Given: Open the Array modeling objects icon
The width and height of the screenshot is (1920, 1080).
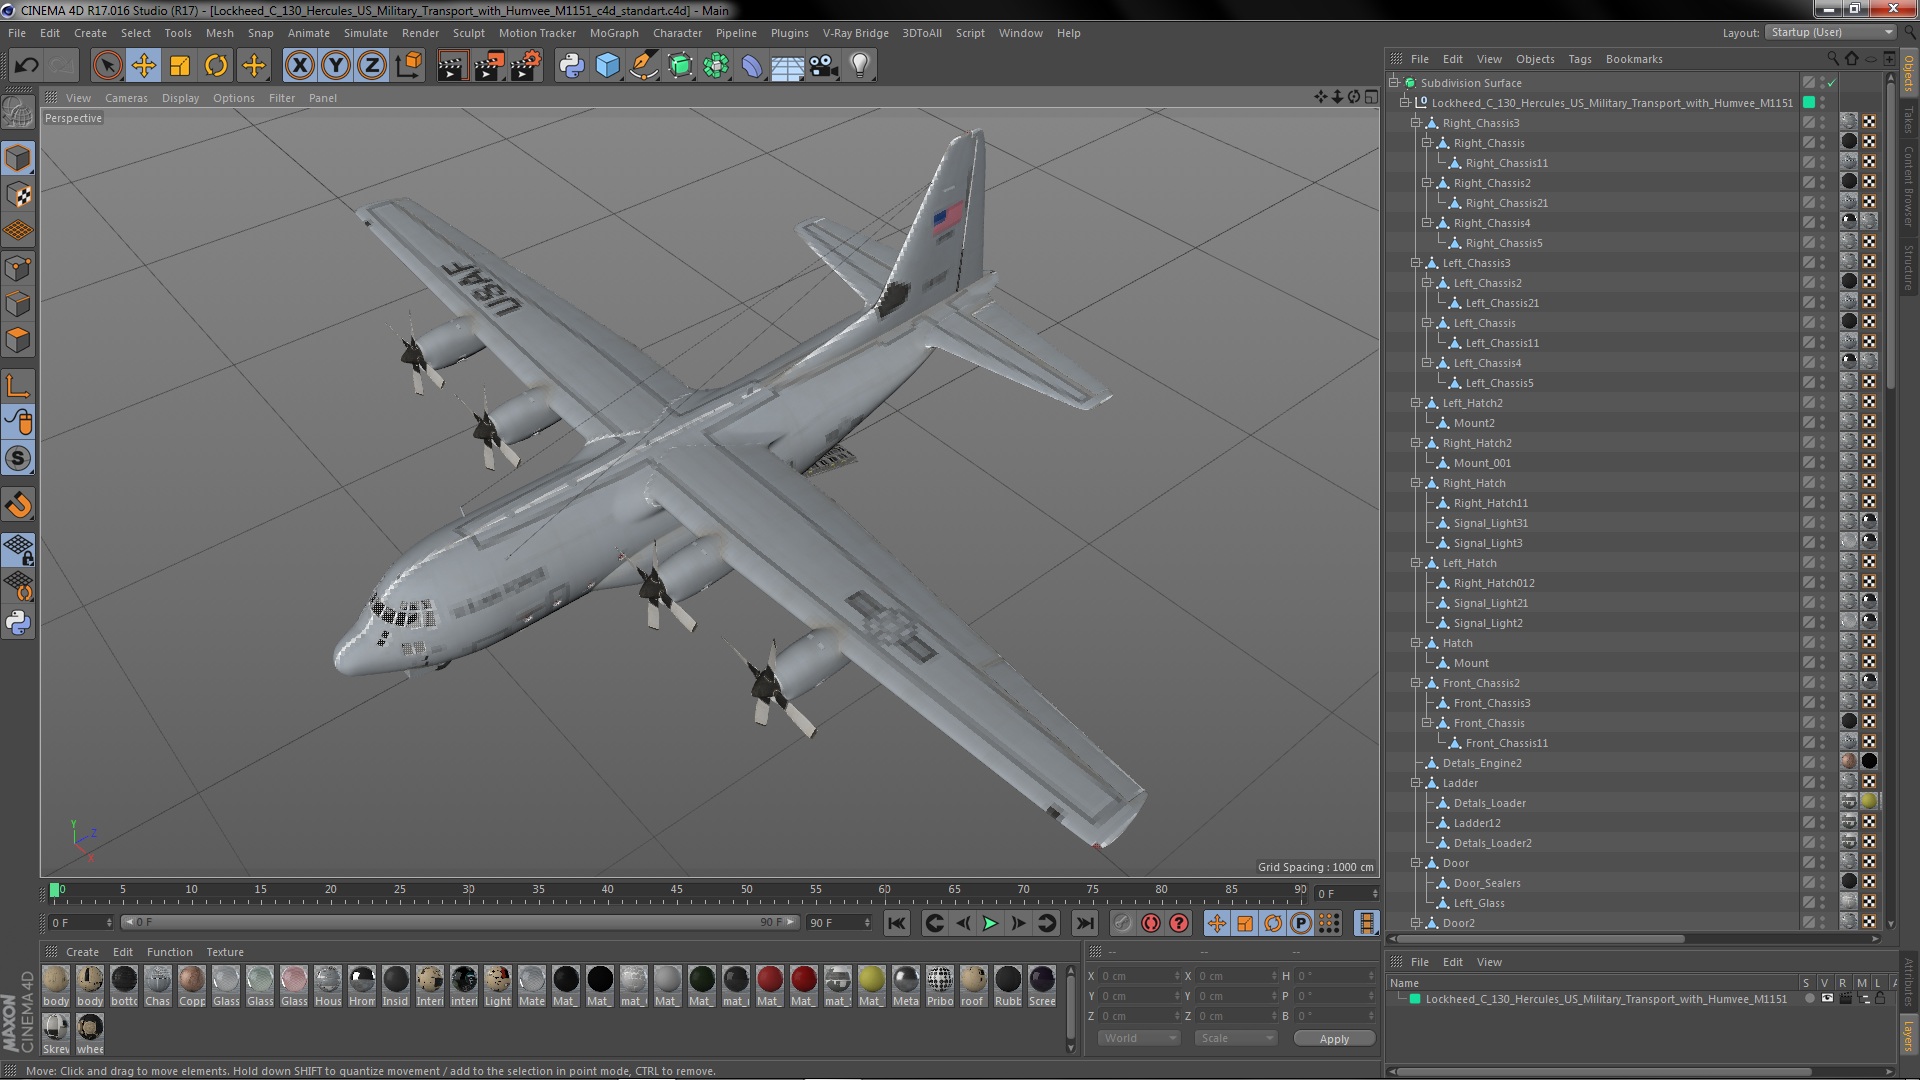Looking at the screenshot, I should click(716, 66).
